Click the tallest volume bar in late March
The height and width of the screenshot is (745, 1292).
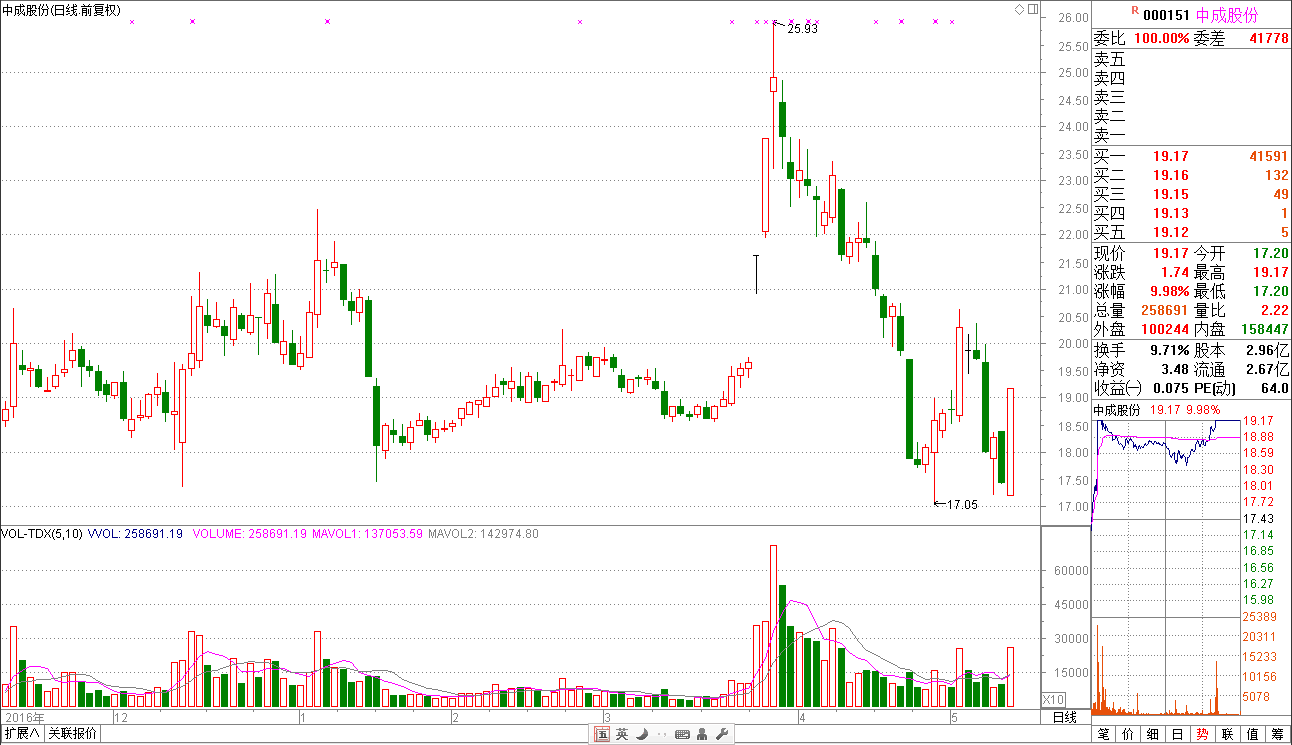pyautogui.click(x=773, y=626)
